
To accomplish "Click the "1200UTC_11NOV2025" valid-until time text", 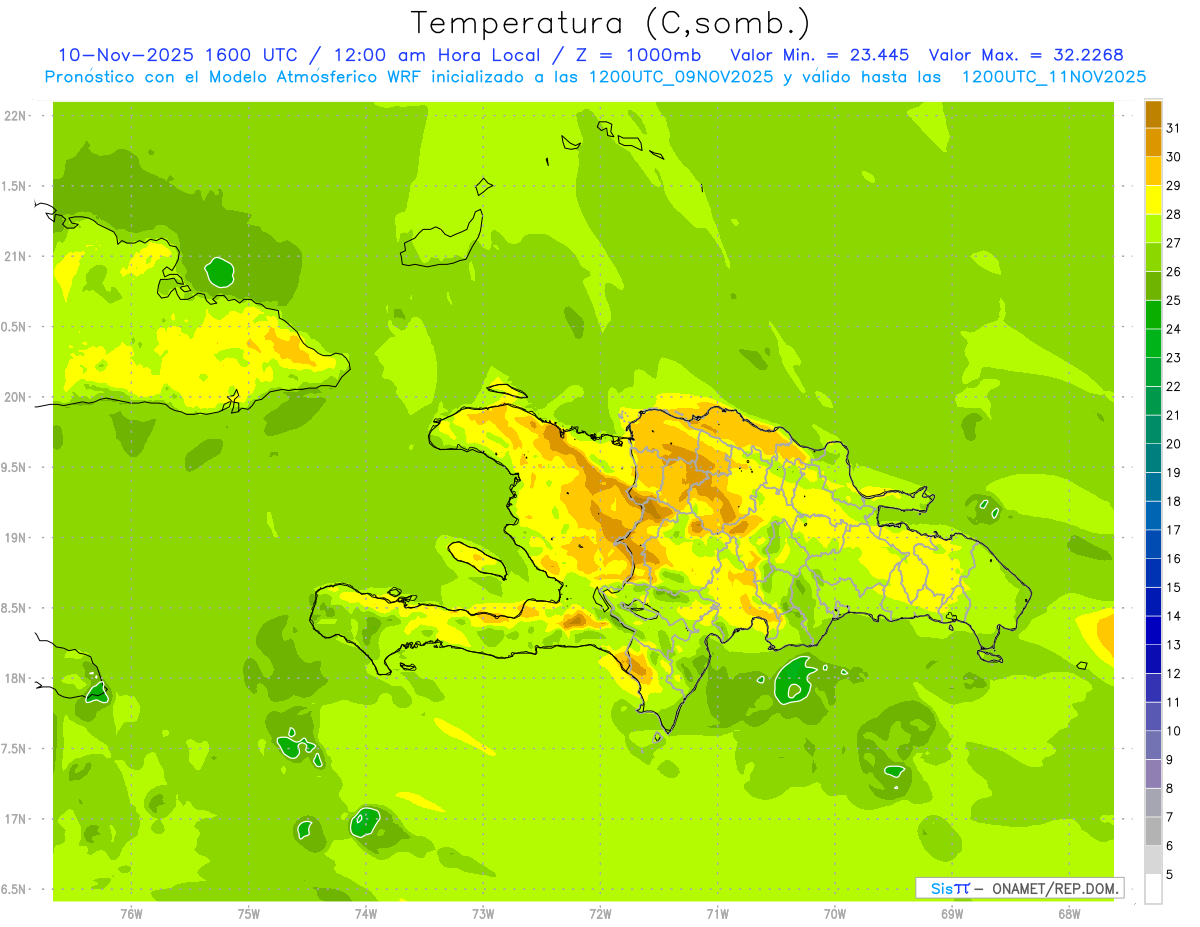I will 1053,76.
